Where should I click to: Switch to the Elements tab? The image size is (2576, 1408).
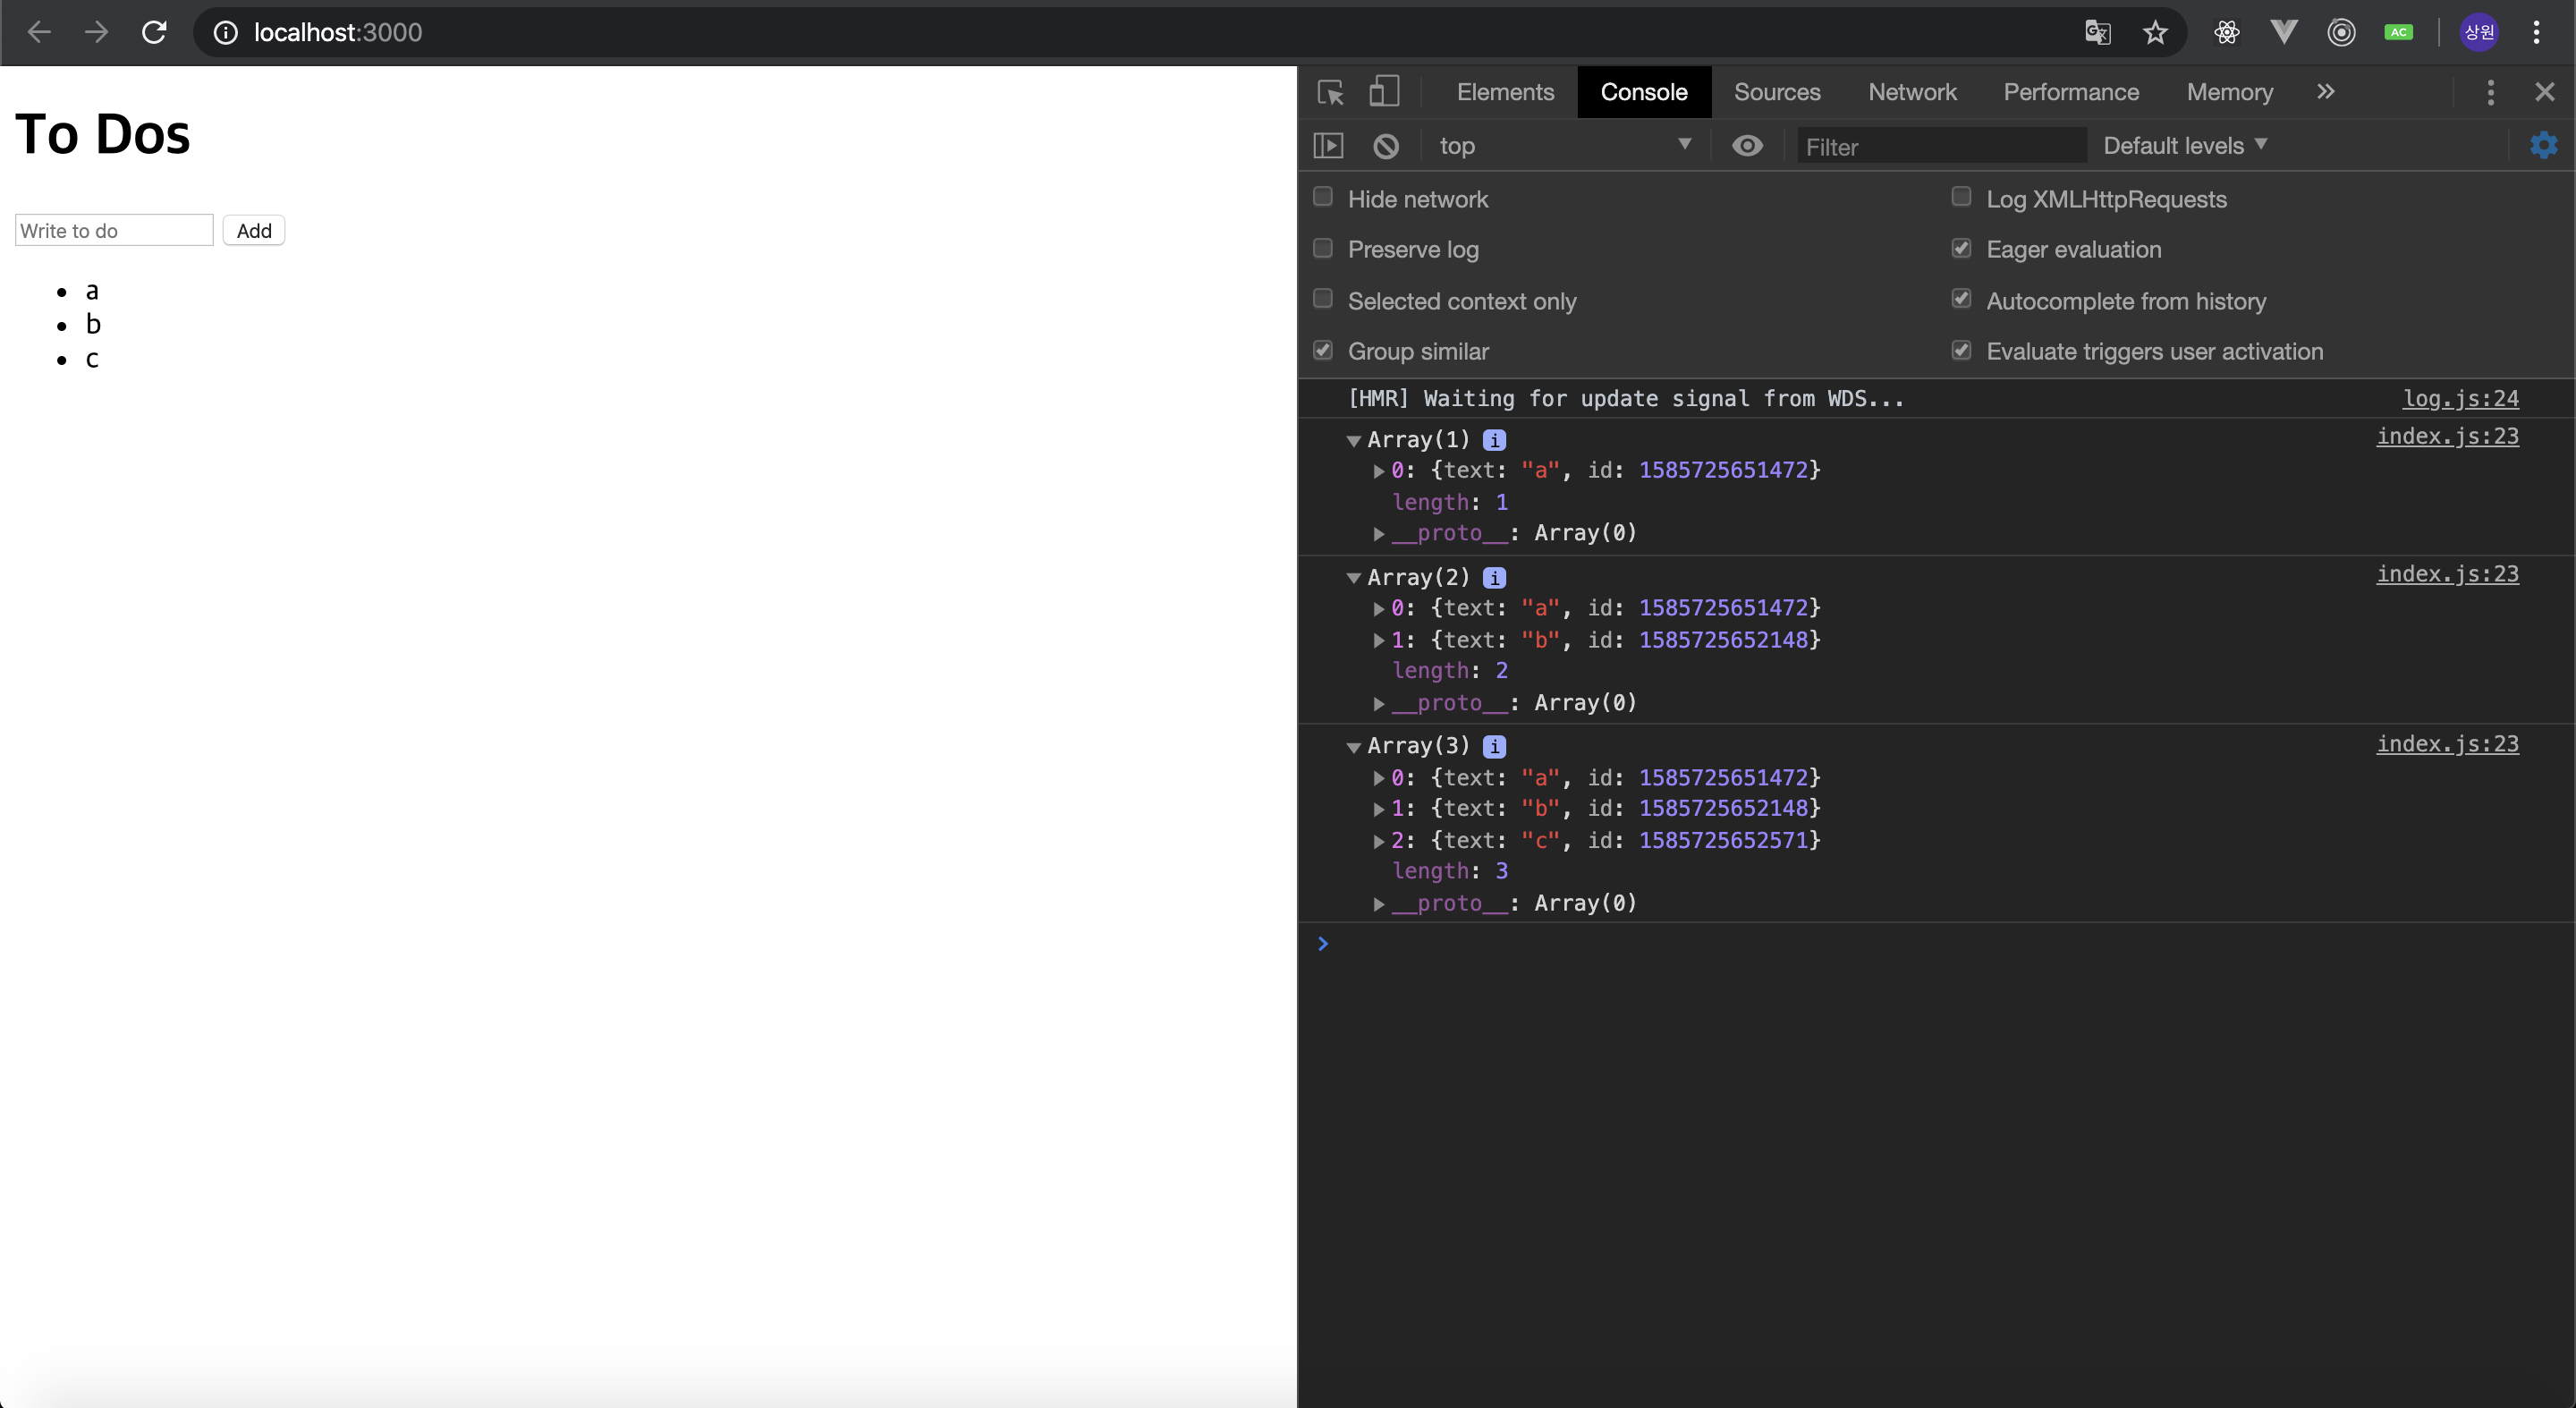[x=1505, y=92]
